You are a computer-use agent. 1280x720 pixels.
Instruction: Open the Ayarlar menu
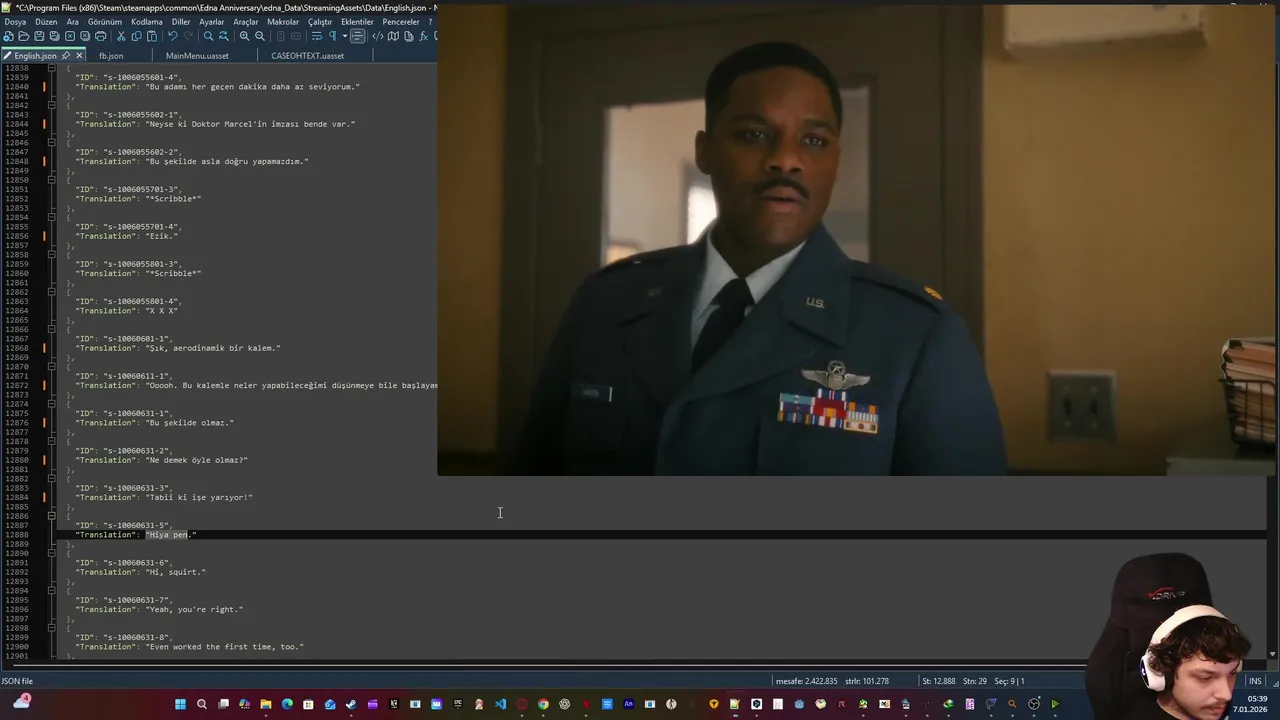212,22
